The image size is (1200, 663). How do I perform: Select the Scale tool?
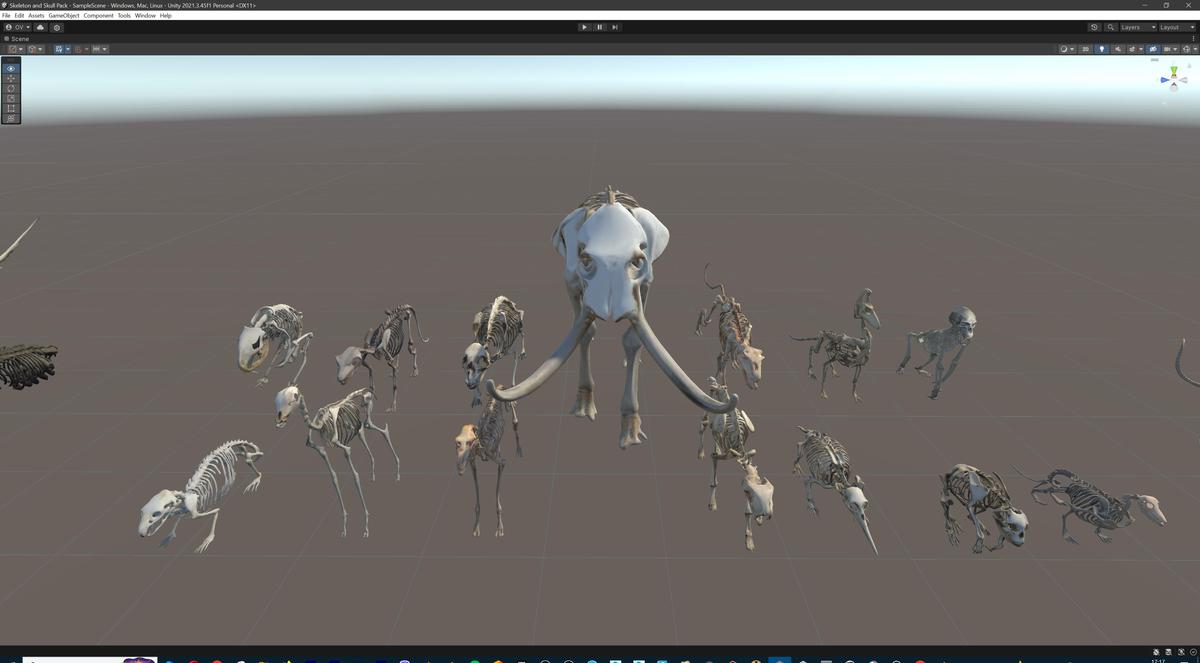pos(10,98)
